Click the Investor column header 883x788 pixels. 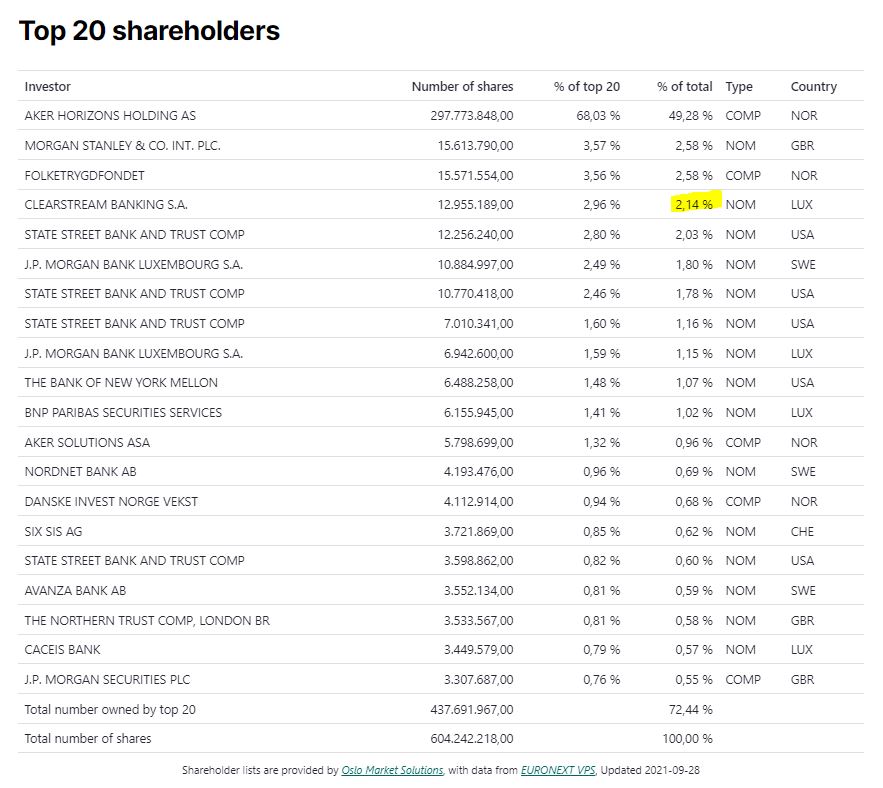pyautogui.click(x=48, y=87)
